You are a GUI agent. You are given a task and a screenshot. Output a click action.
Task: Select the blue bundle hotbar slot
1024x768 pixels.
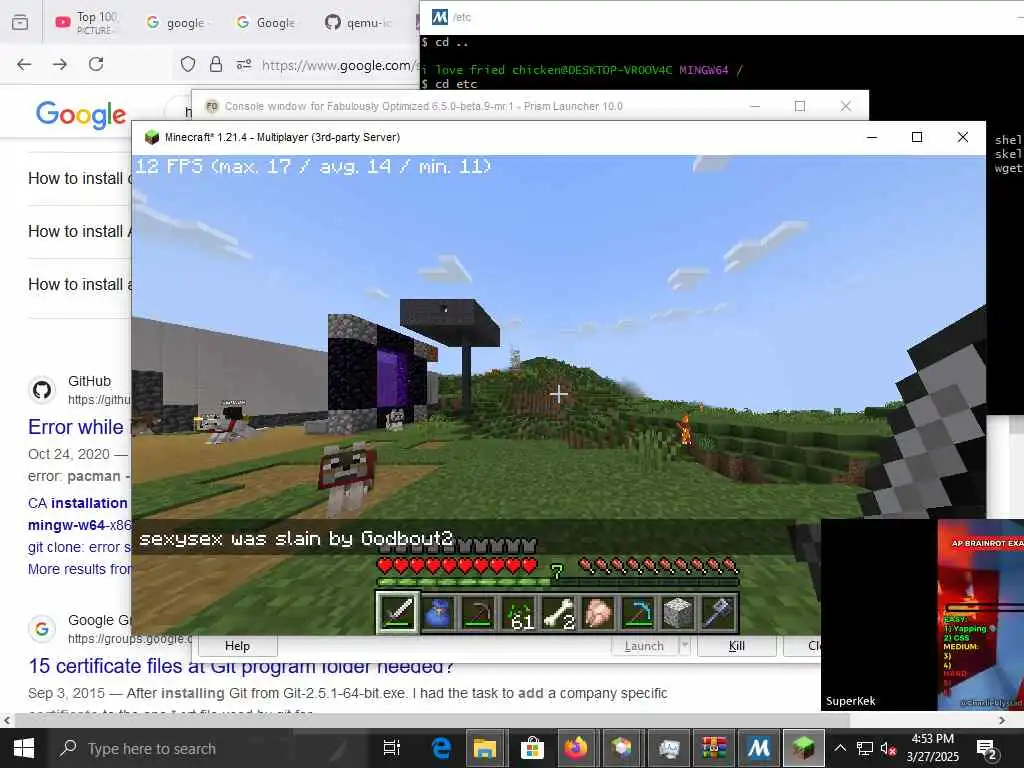point(438,613)
